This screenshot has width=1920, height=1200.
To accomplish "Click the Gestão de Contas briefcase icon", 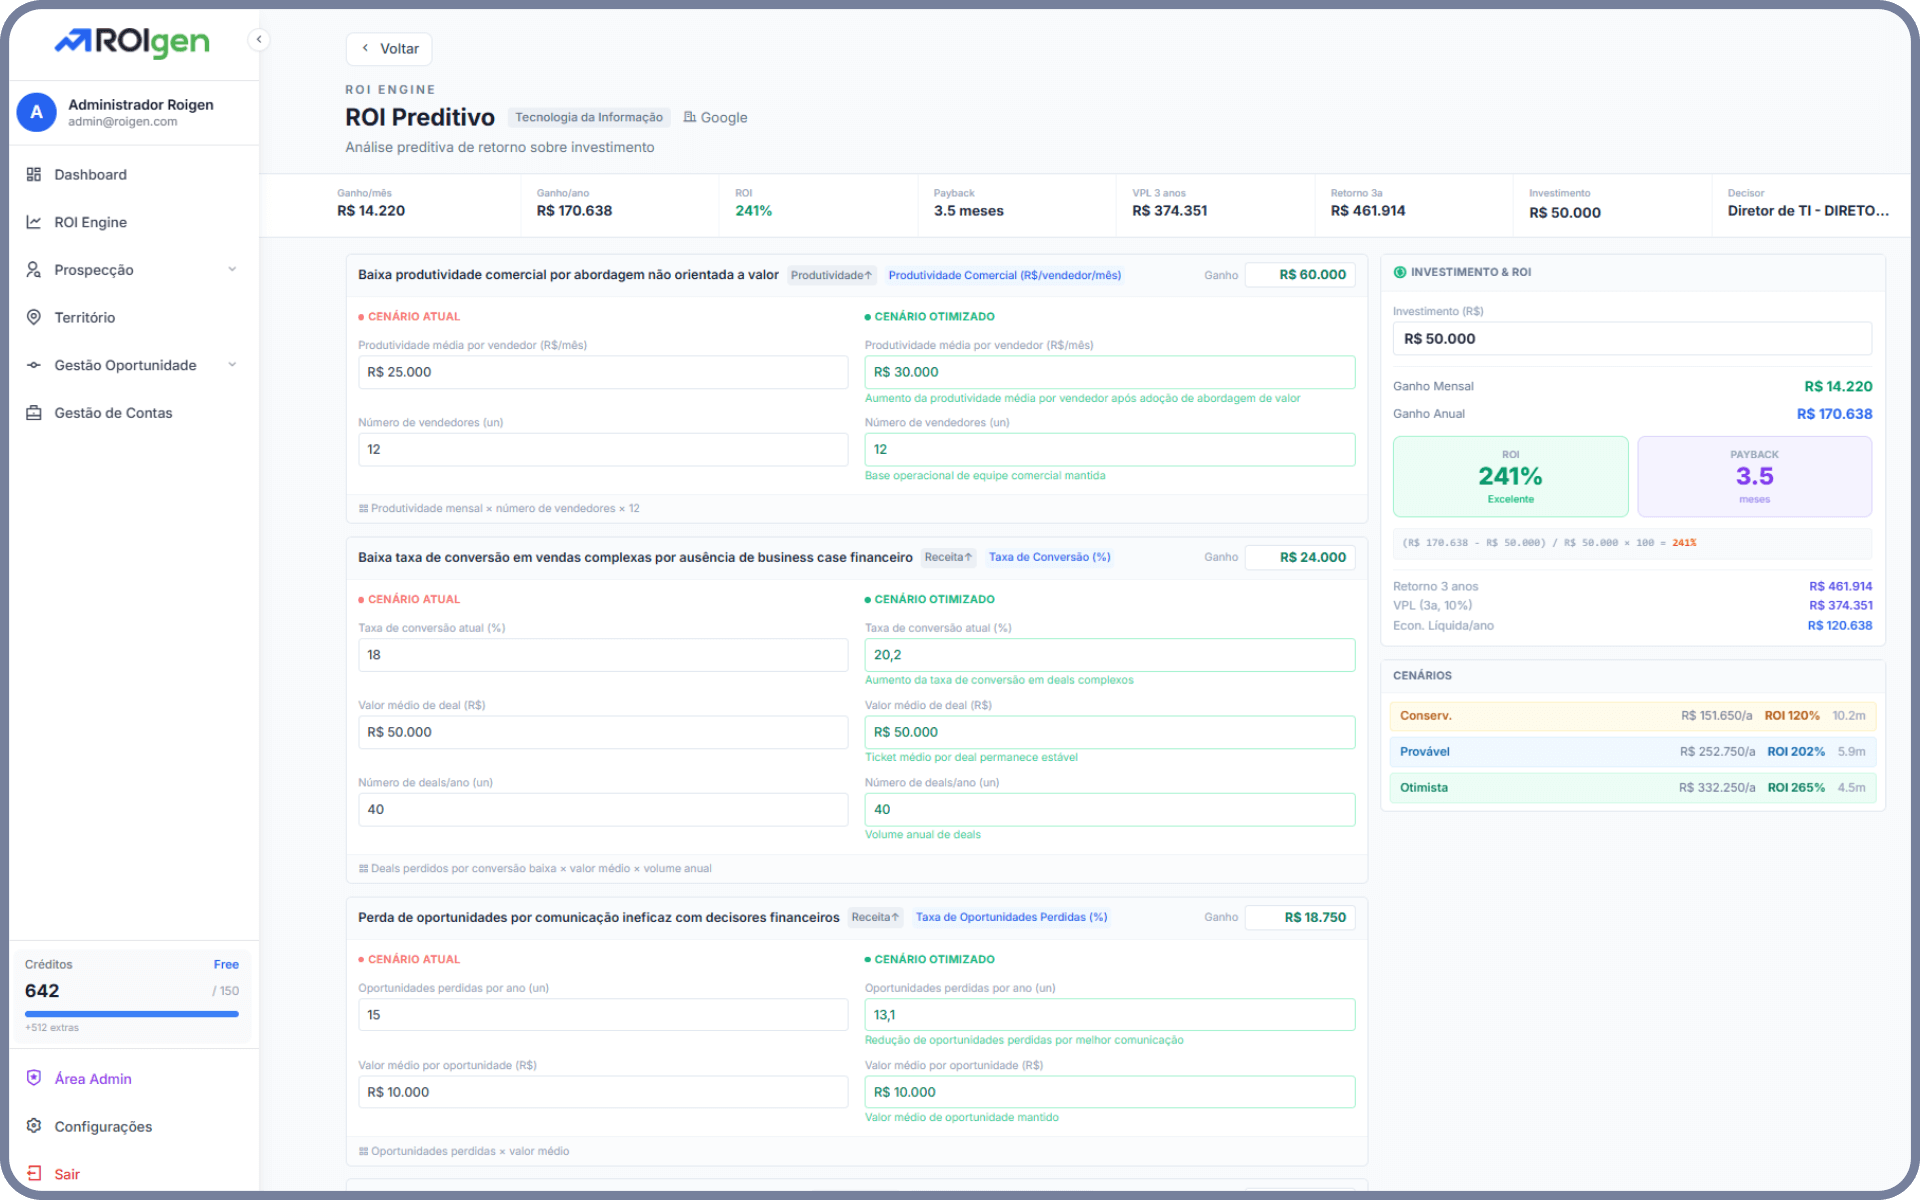I will [34, 413].
